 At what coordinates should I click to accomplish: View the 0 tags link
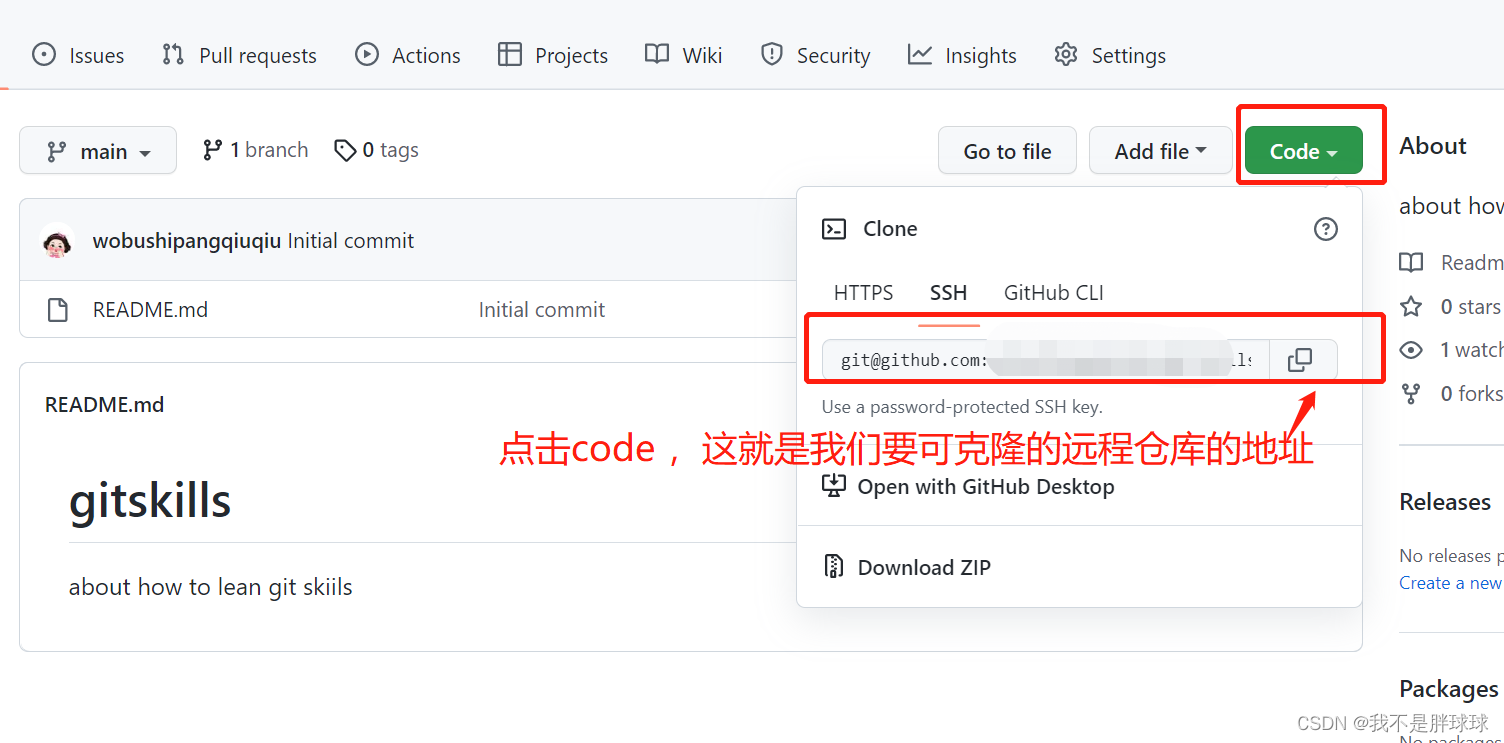tap(376, 150)
